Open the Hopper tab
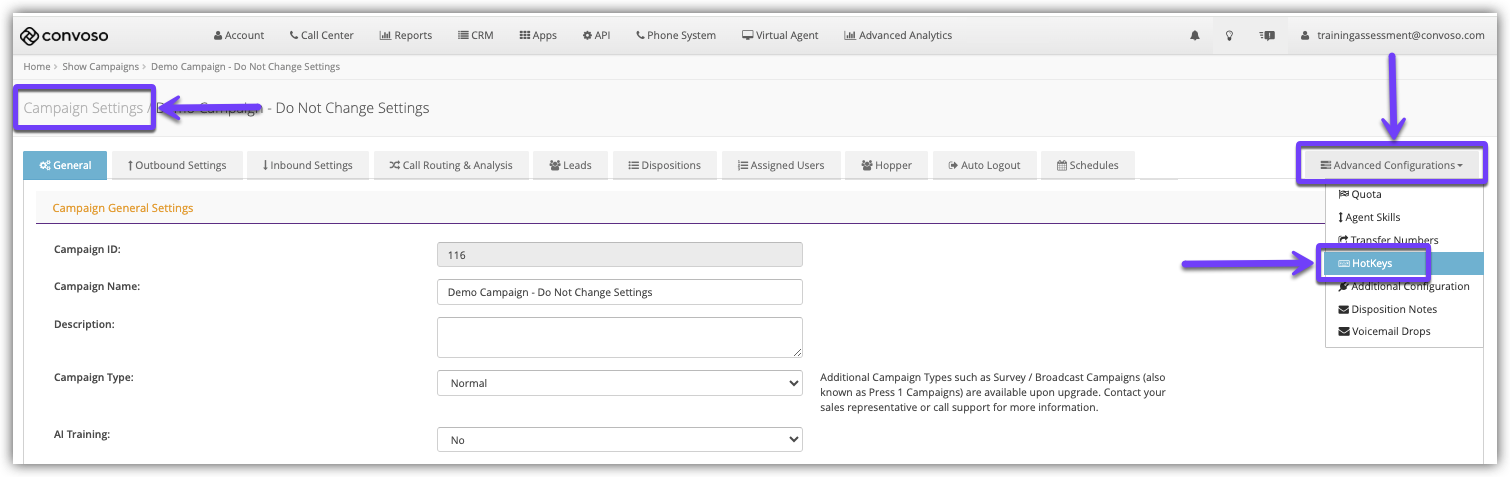This screenshot has width=1510, height=477. point(886,165)
